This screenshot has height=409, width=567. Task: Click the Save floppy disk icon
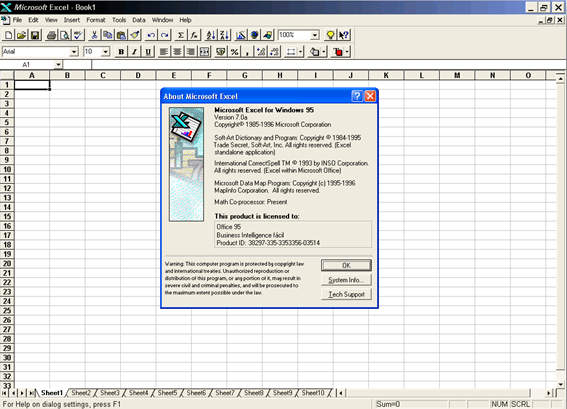[35, 35]
